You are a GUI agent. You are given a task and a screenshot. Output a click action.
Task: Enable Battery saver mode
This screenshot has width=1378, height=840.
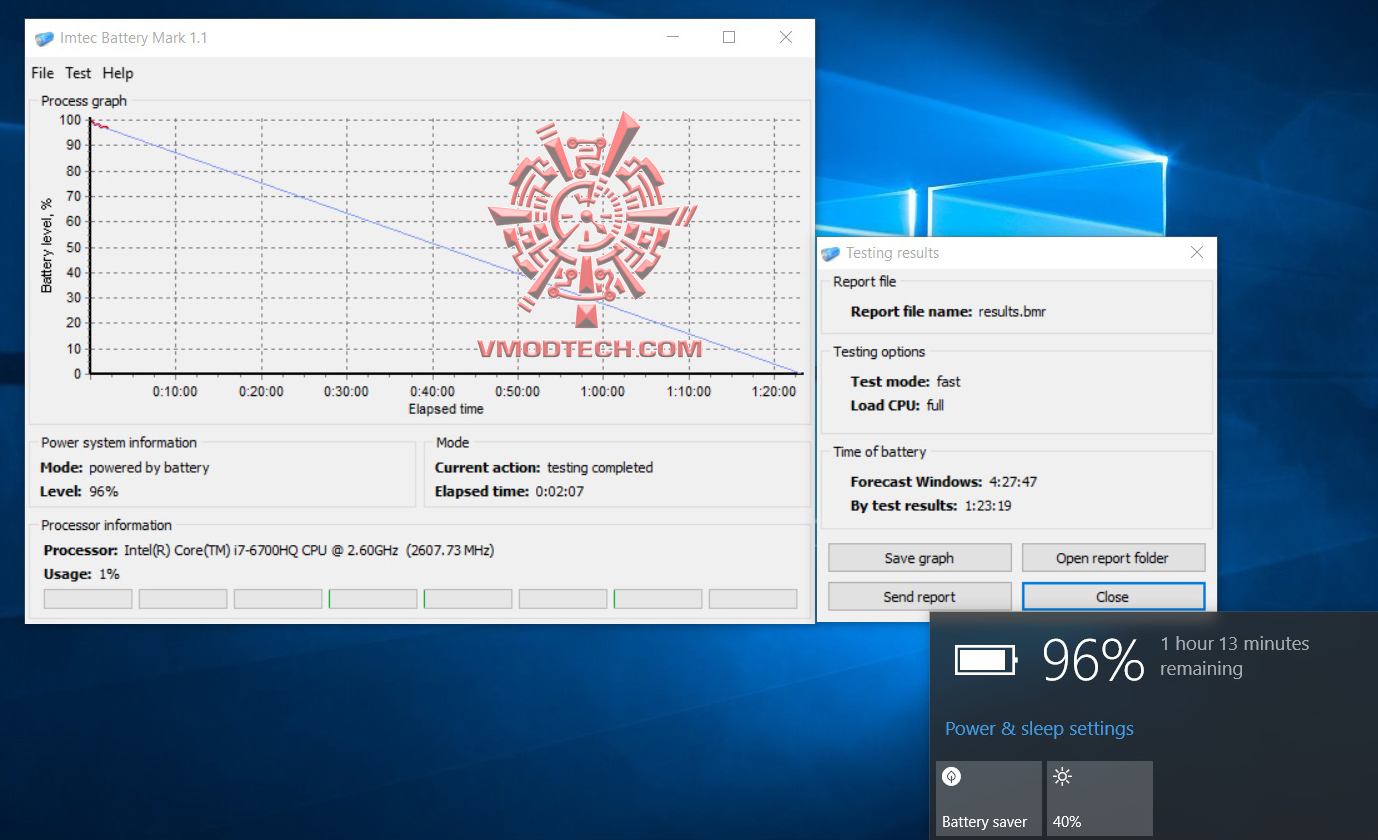point(988,798)
